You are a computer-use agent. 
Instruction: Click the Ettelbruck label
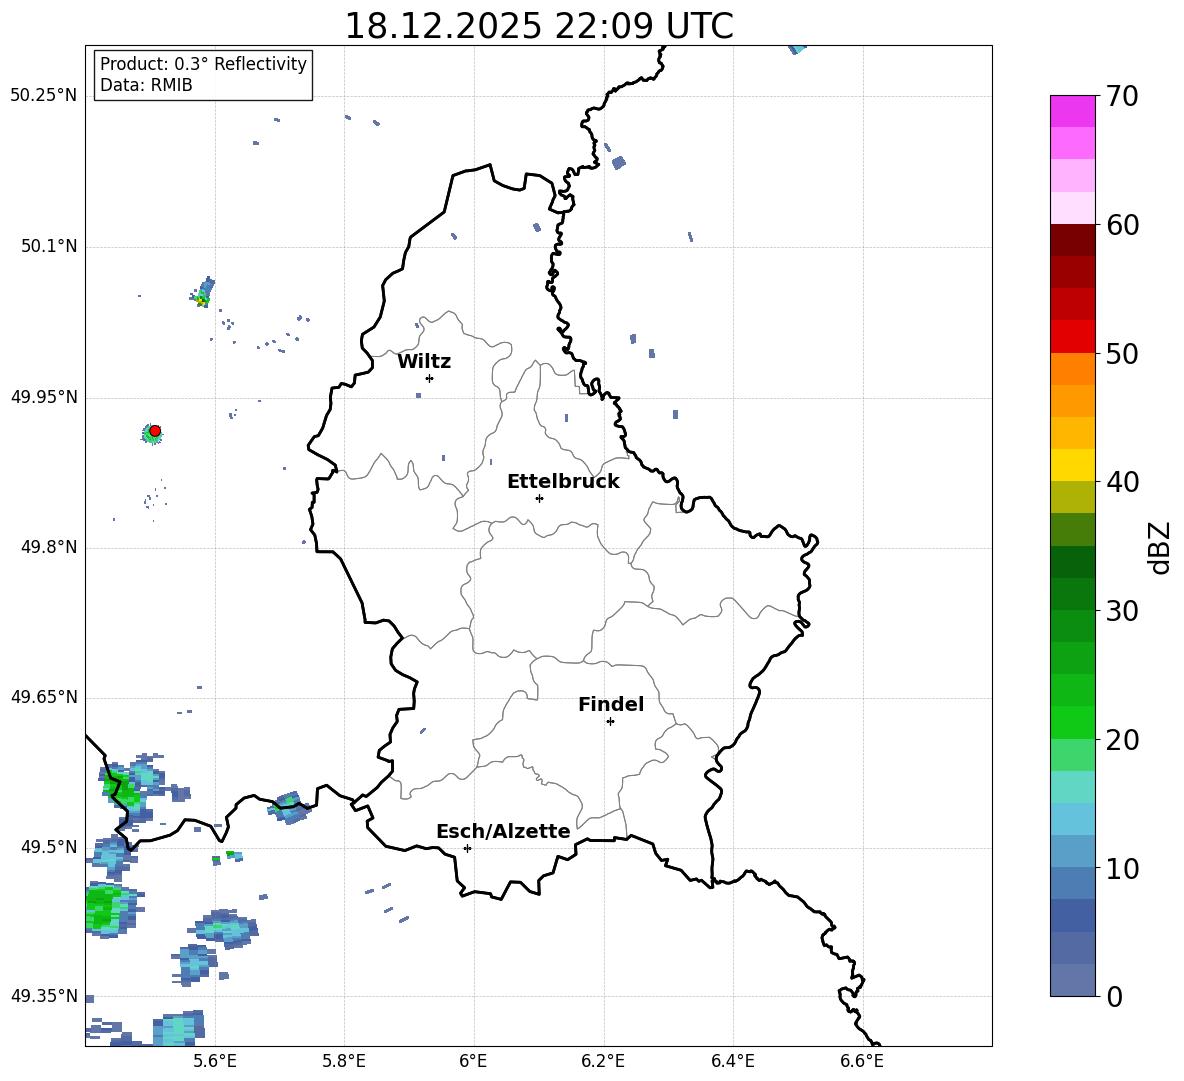click(563, 482)
